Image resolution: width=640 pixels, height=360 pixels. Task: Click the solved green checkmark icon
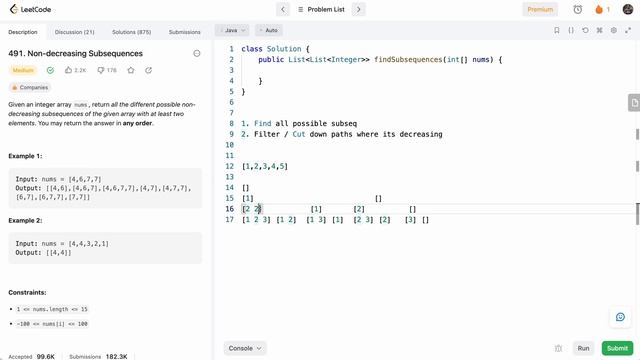coord(50,70)
